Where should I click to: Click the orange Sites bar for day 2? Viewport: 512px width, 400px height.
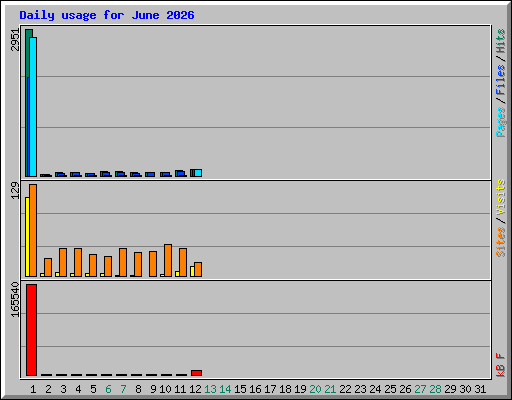[48, 267]
